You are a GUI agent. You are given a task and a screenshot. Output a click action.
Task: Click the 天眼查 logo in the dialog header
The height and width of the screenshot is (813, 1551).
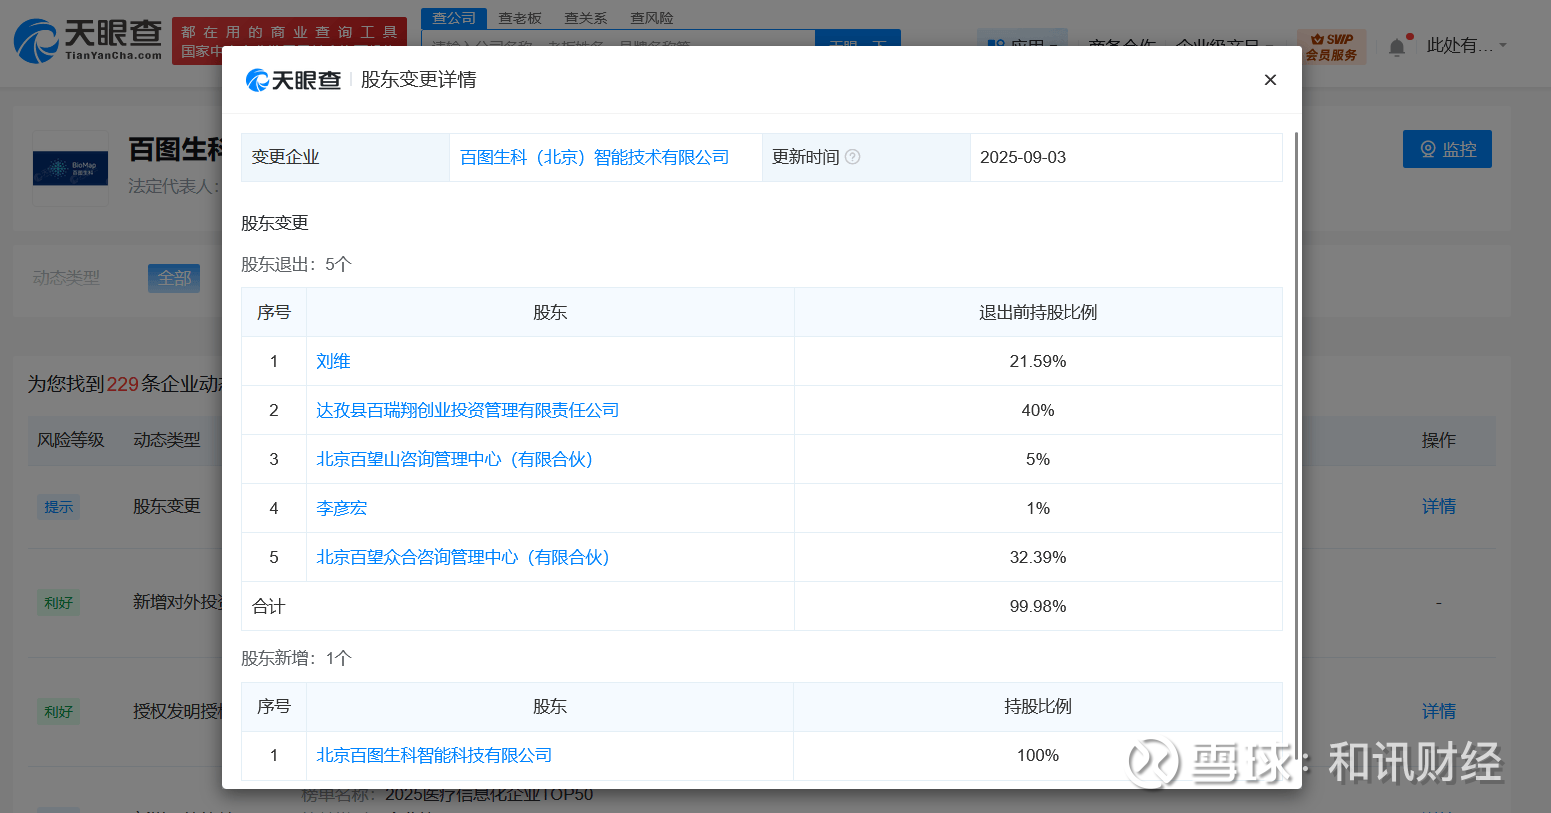pyautogui.click(x=293, y=80)
